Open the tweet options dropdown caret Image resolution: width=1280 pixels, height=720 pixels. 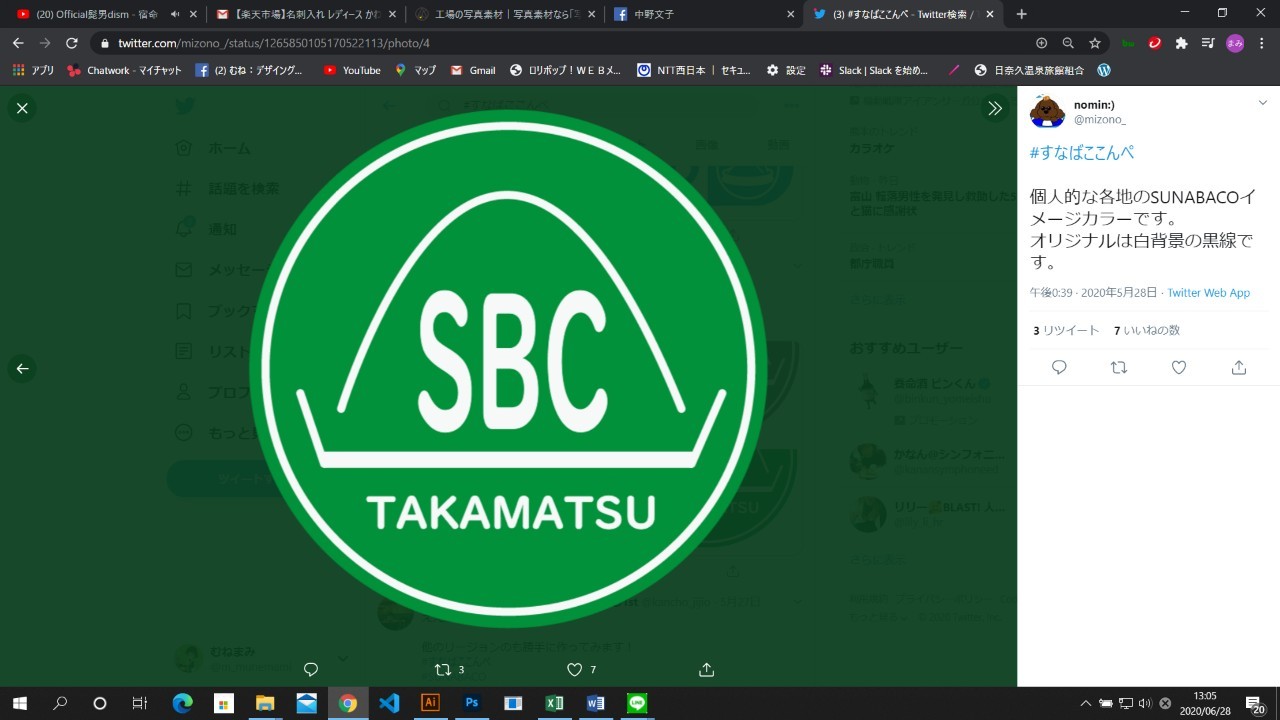1262,103
